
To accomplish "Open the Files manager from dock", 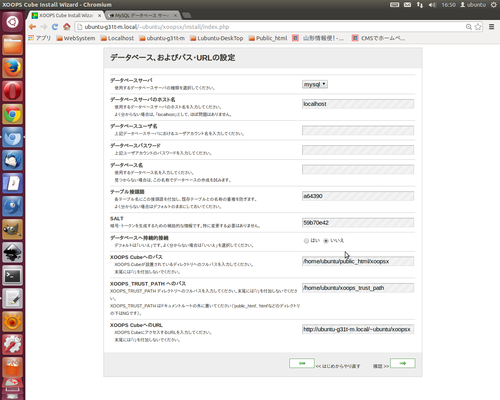I will (13, 45).
